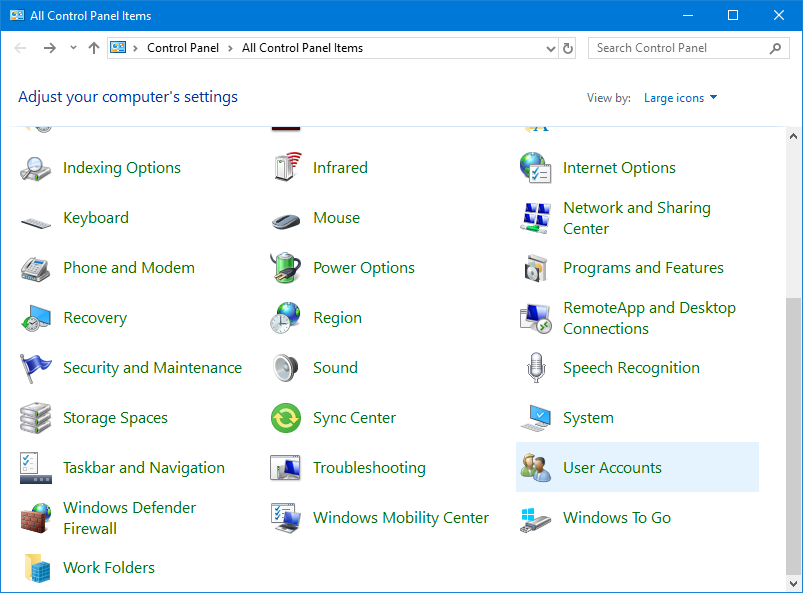Open the Power Options battery icon

tap(286, 267)
